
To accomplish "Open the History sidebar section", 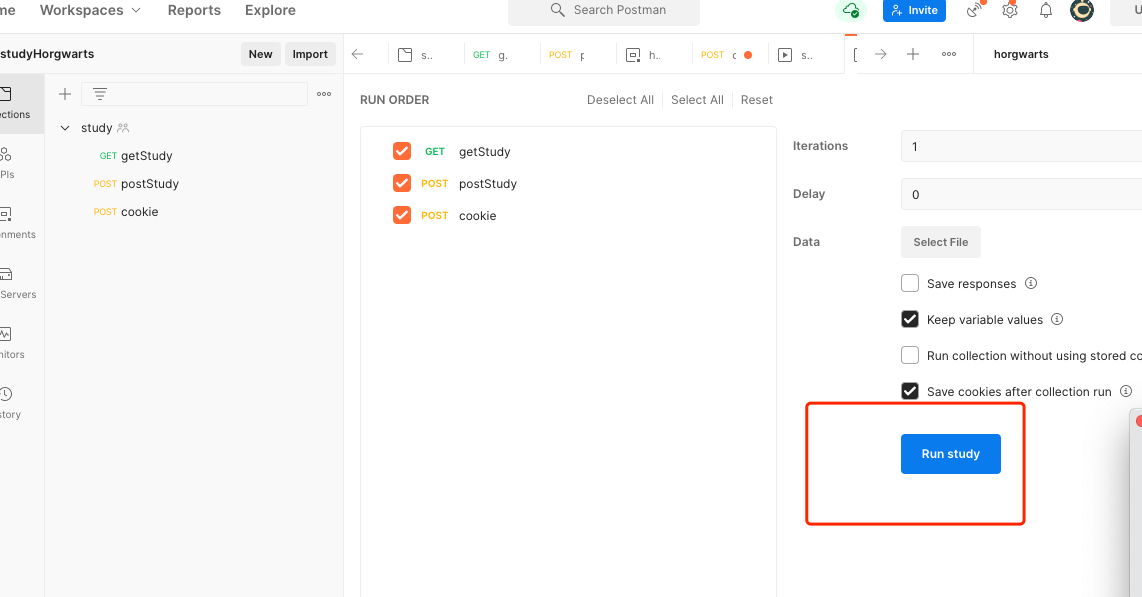I will [11, 403].
